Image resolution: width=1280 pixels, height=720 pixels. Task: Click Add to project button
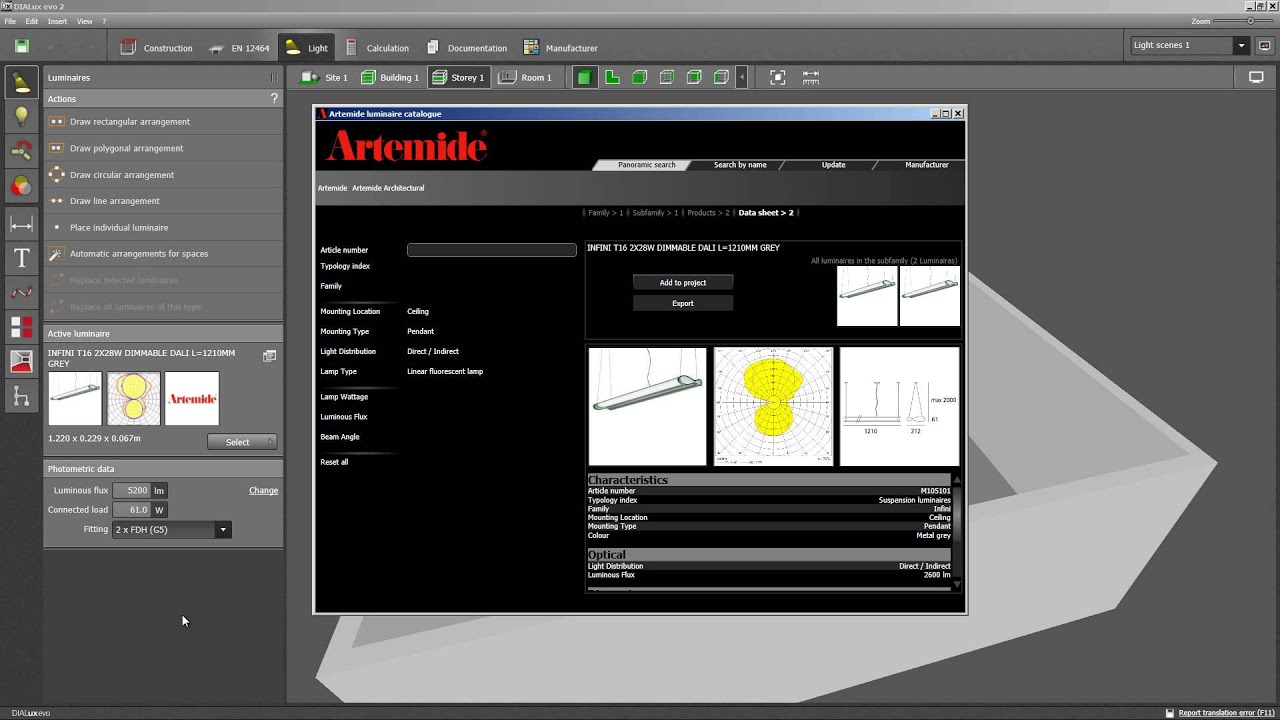tap(683, 283)
